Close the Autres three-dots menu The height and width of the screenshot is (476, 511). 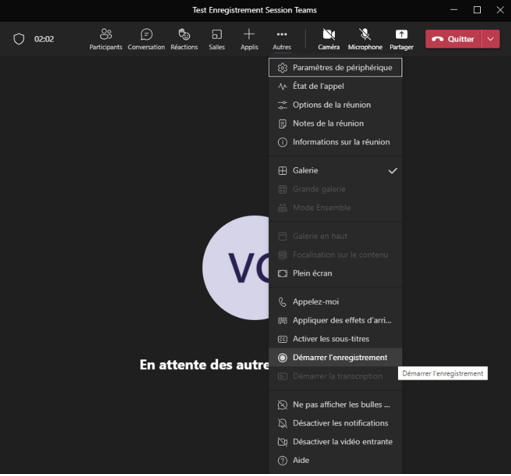pos(282,39)
